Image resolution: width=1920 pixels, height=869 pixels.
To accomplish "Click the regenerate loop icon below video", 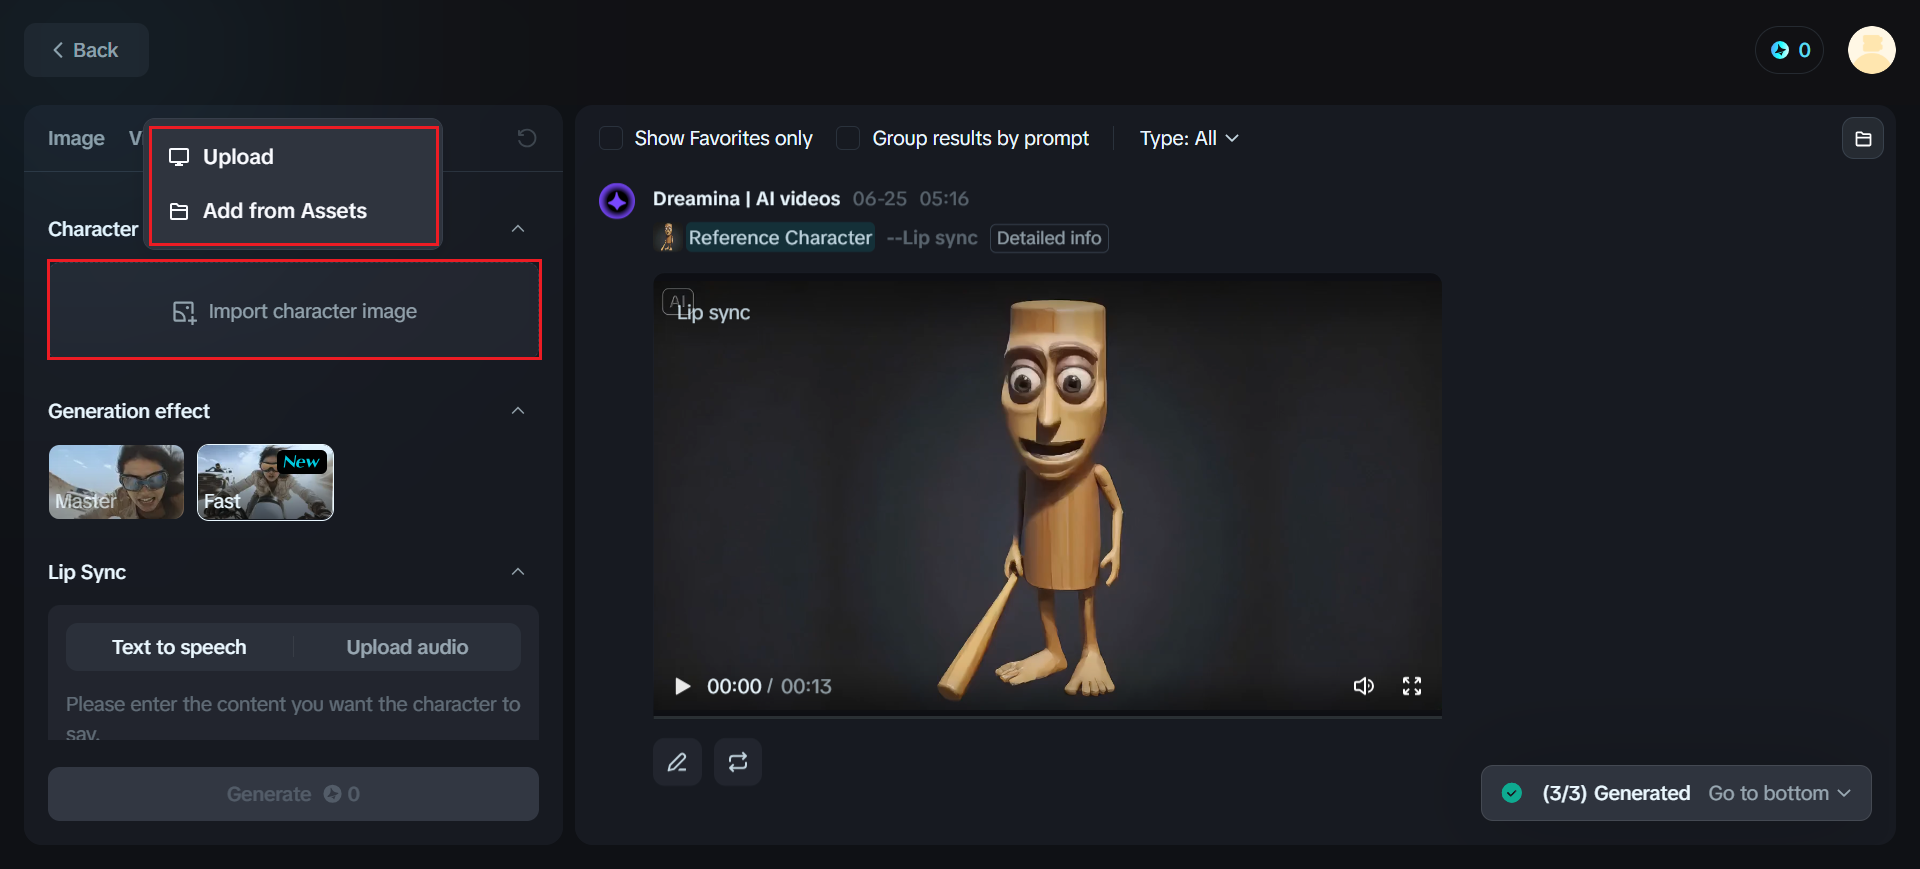I will (738, 762).
